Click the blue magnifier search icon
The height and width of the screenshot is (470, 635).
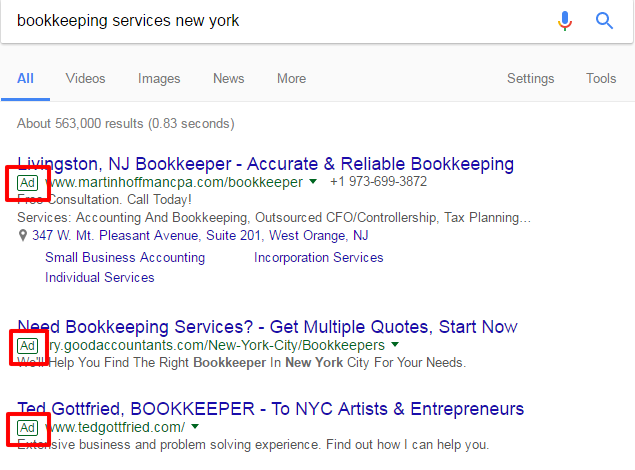click(604, 21)
